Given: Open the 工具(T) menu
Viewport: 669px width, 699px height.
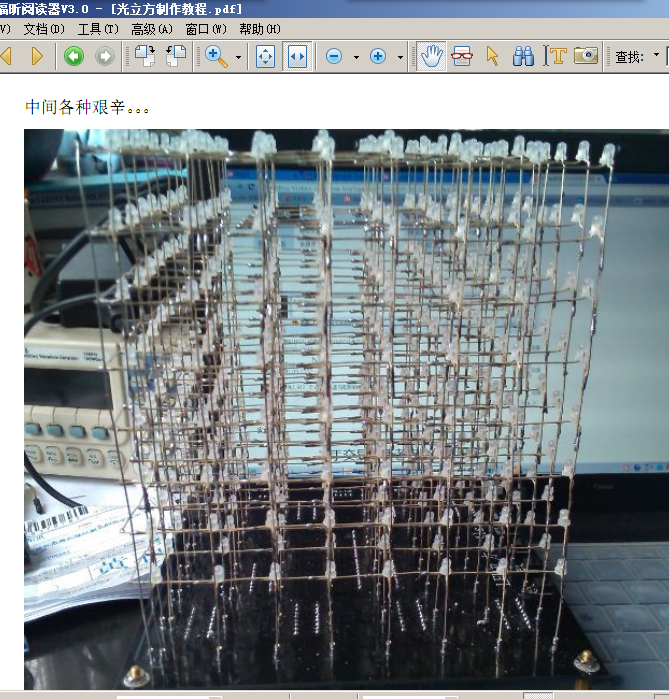Looking at the screenshot, I should tap(98, 29).
